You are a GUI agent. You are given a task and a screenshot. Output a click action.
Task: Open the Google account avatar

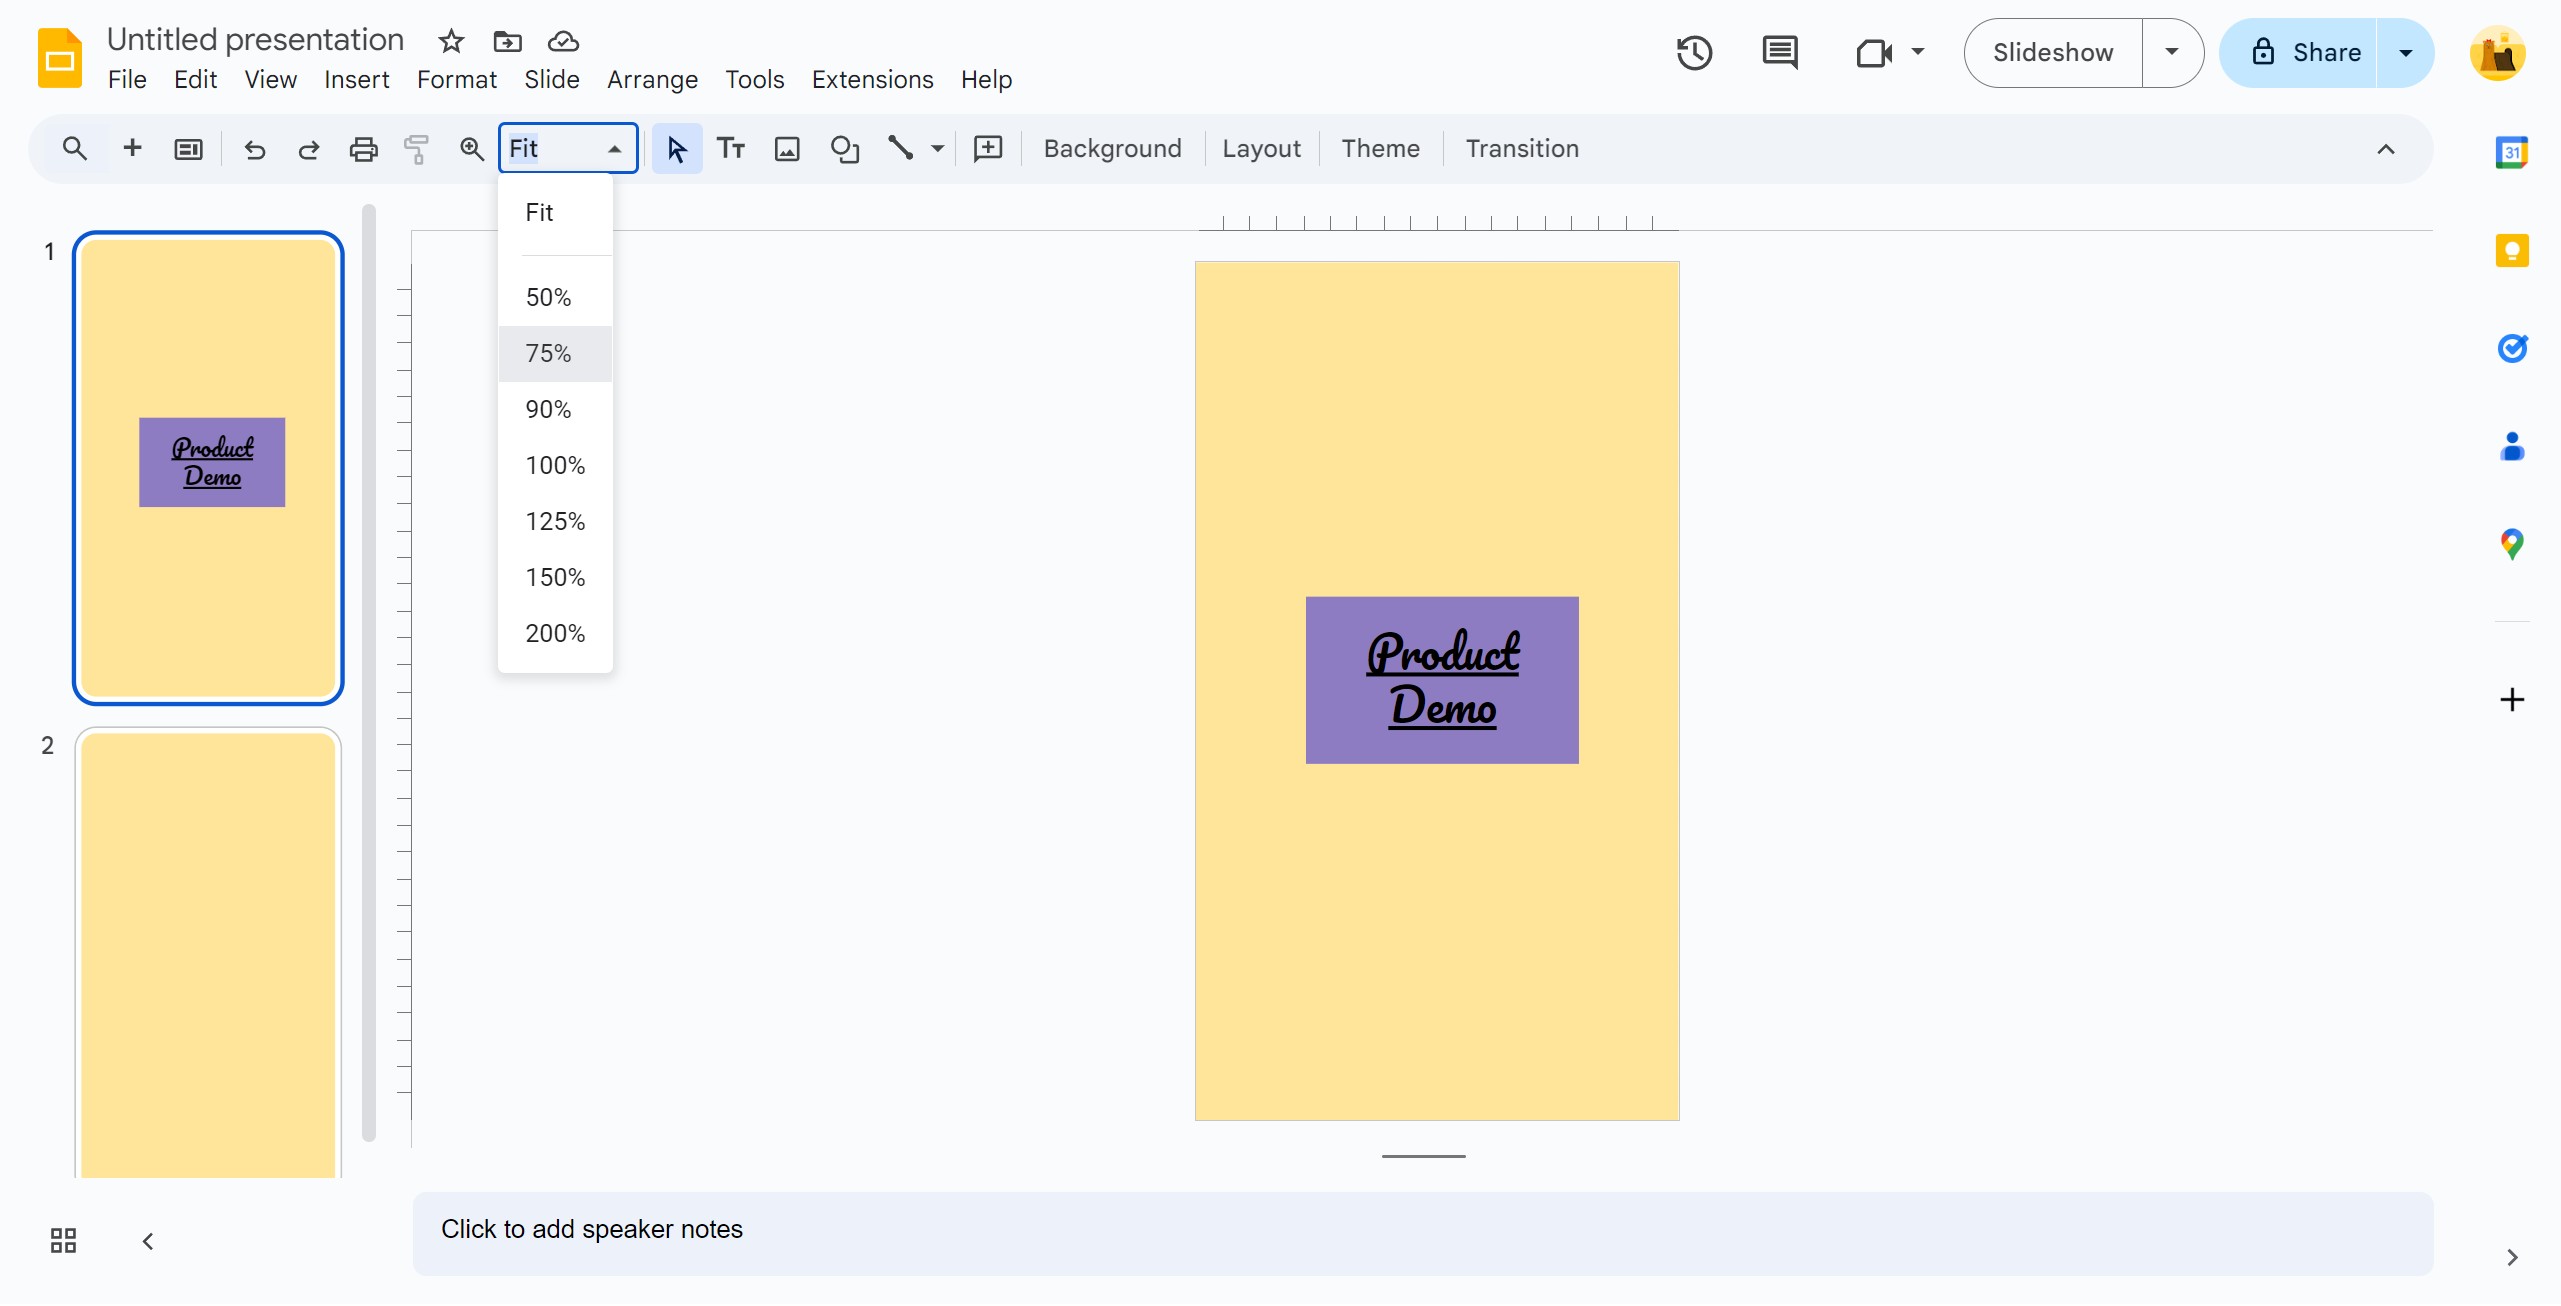[2497, 53]
